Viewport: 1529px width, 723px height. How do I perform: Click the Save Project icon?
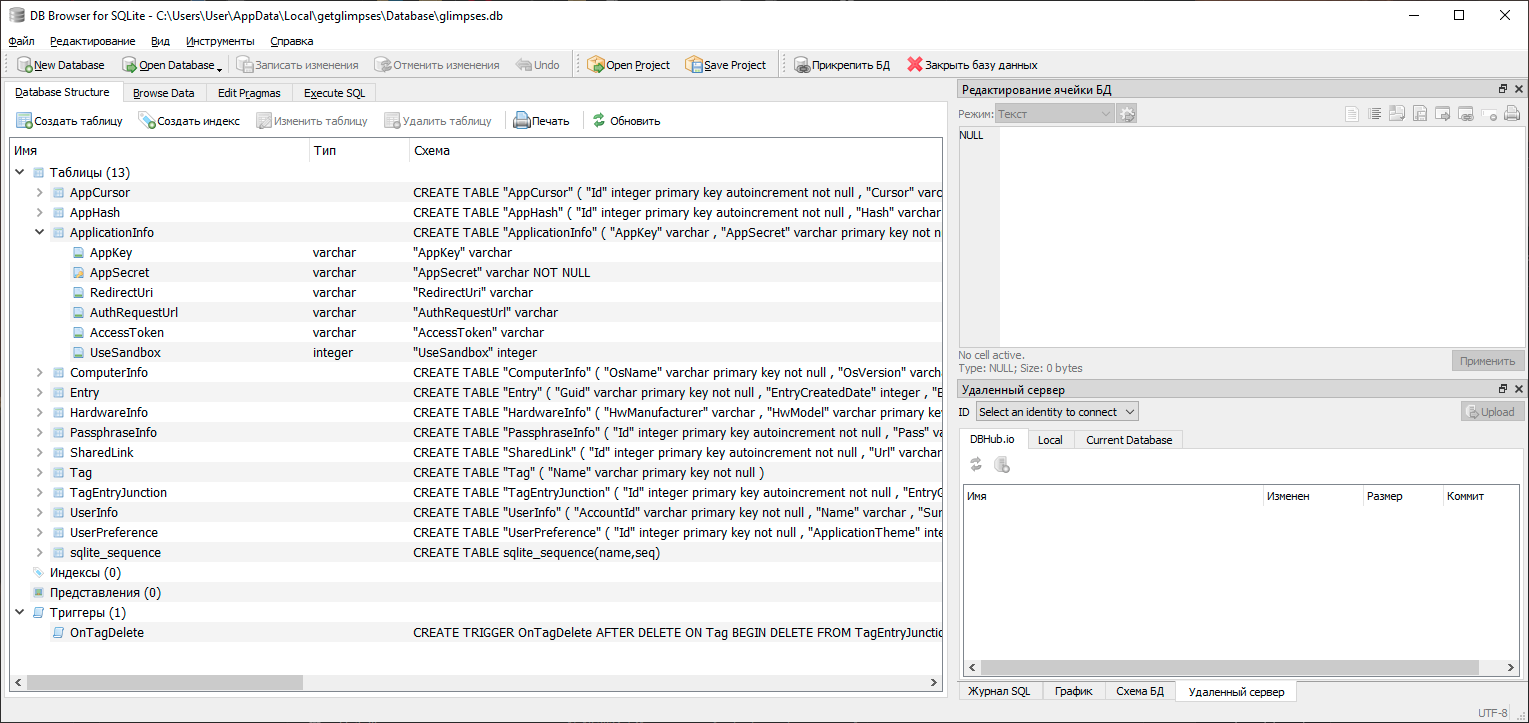[693, 65]
